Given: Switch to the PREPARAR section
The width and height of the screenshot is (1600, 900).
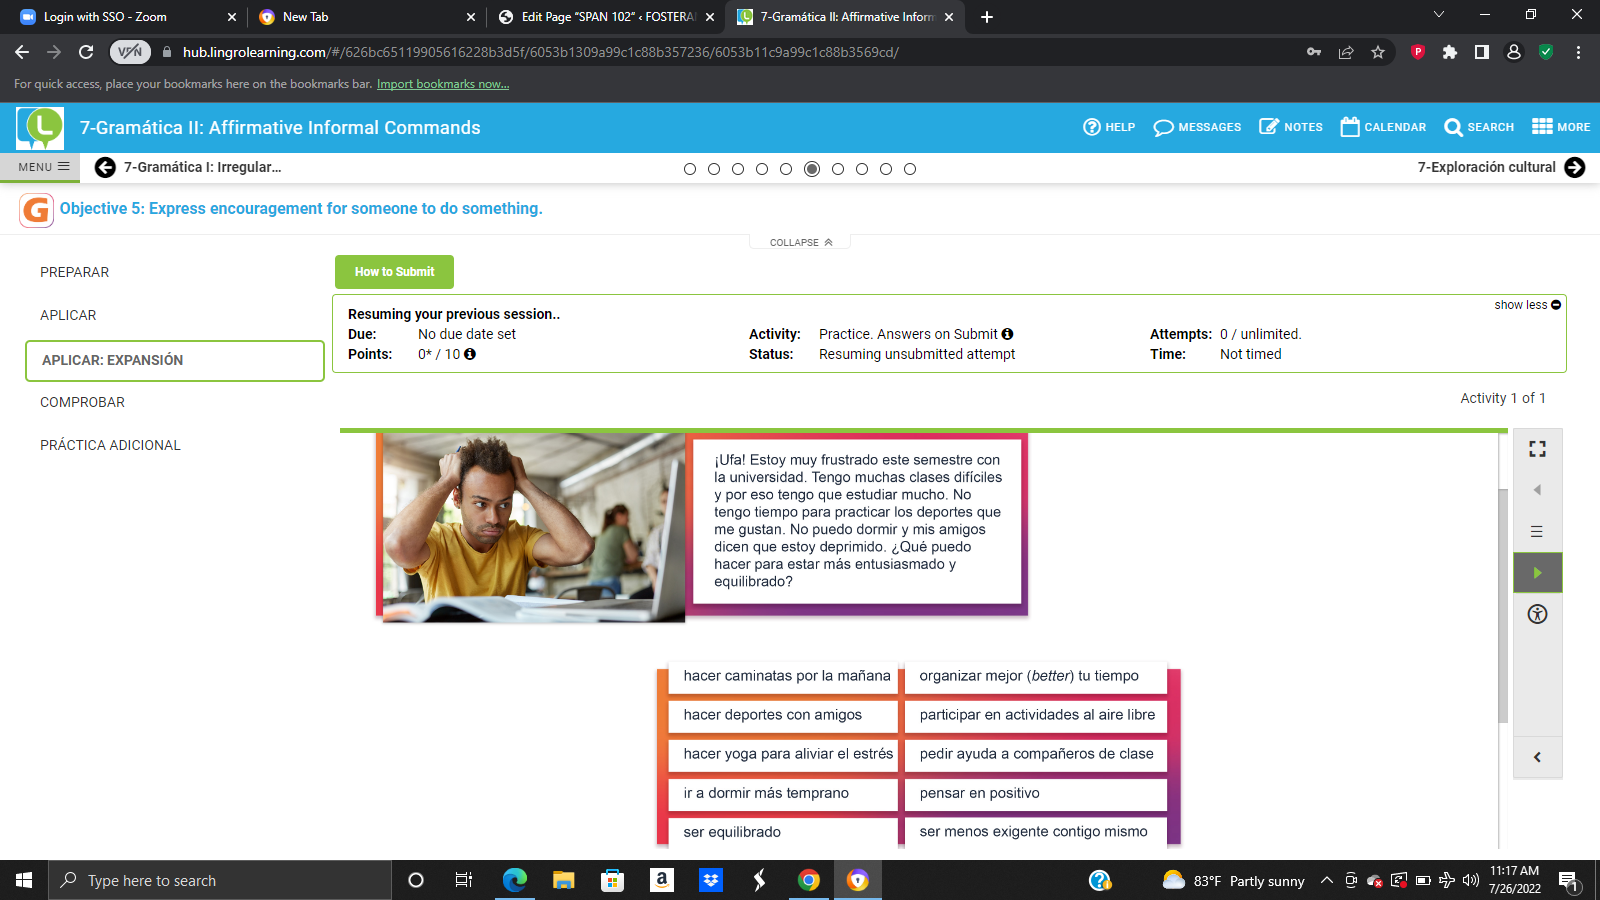Looking at the screenshot, I should click(74, 272).
